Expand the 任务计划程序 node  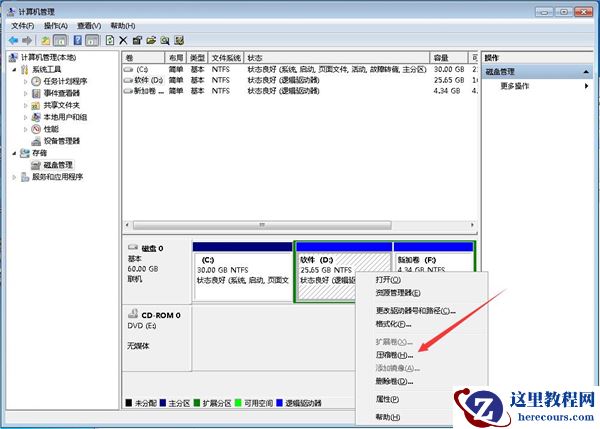26,82
